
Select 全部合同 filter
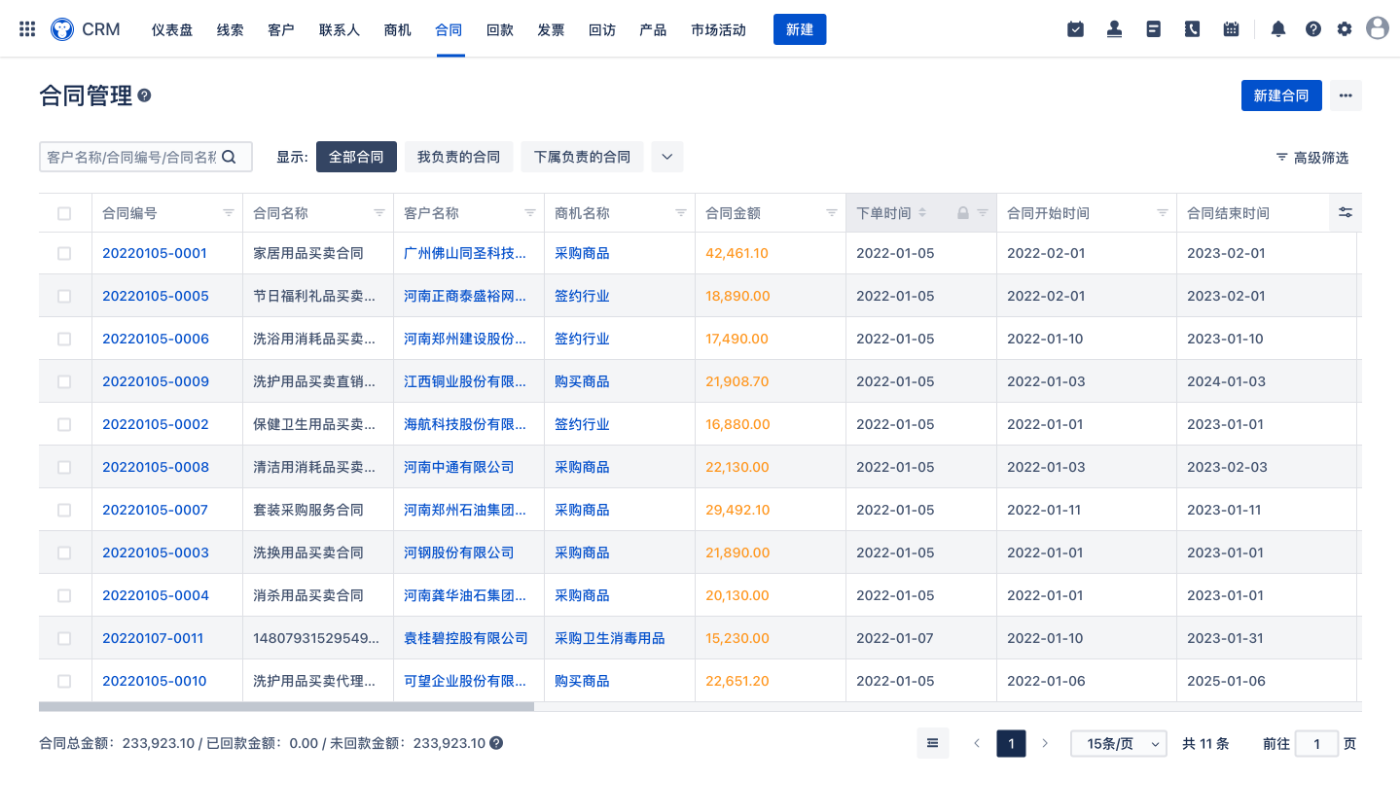click(356, 157)
